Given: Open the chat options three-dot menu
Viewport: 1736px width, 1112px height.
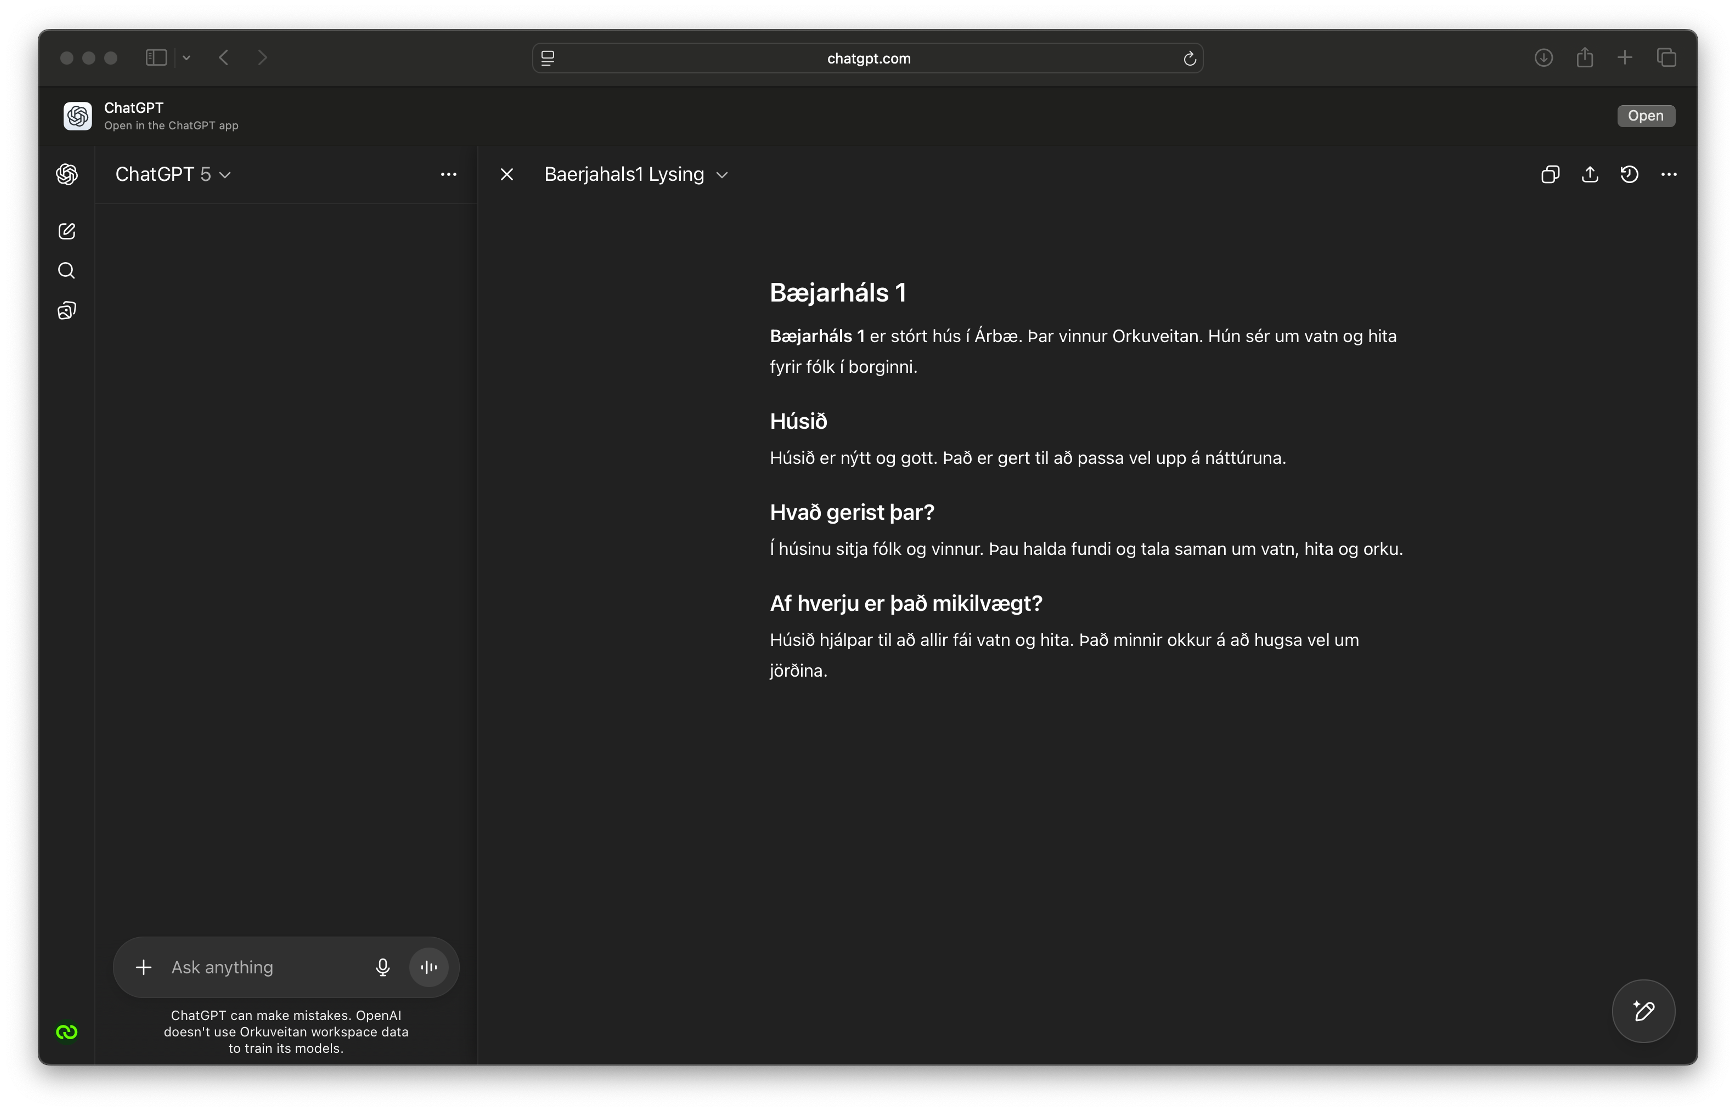Looking at the screenshot, I should (x=448, y=174).
